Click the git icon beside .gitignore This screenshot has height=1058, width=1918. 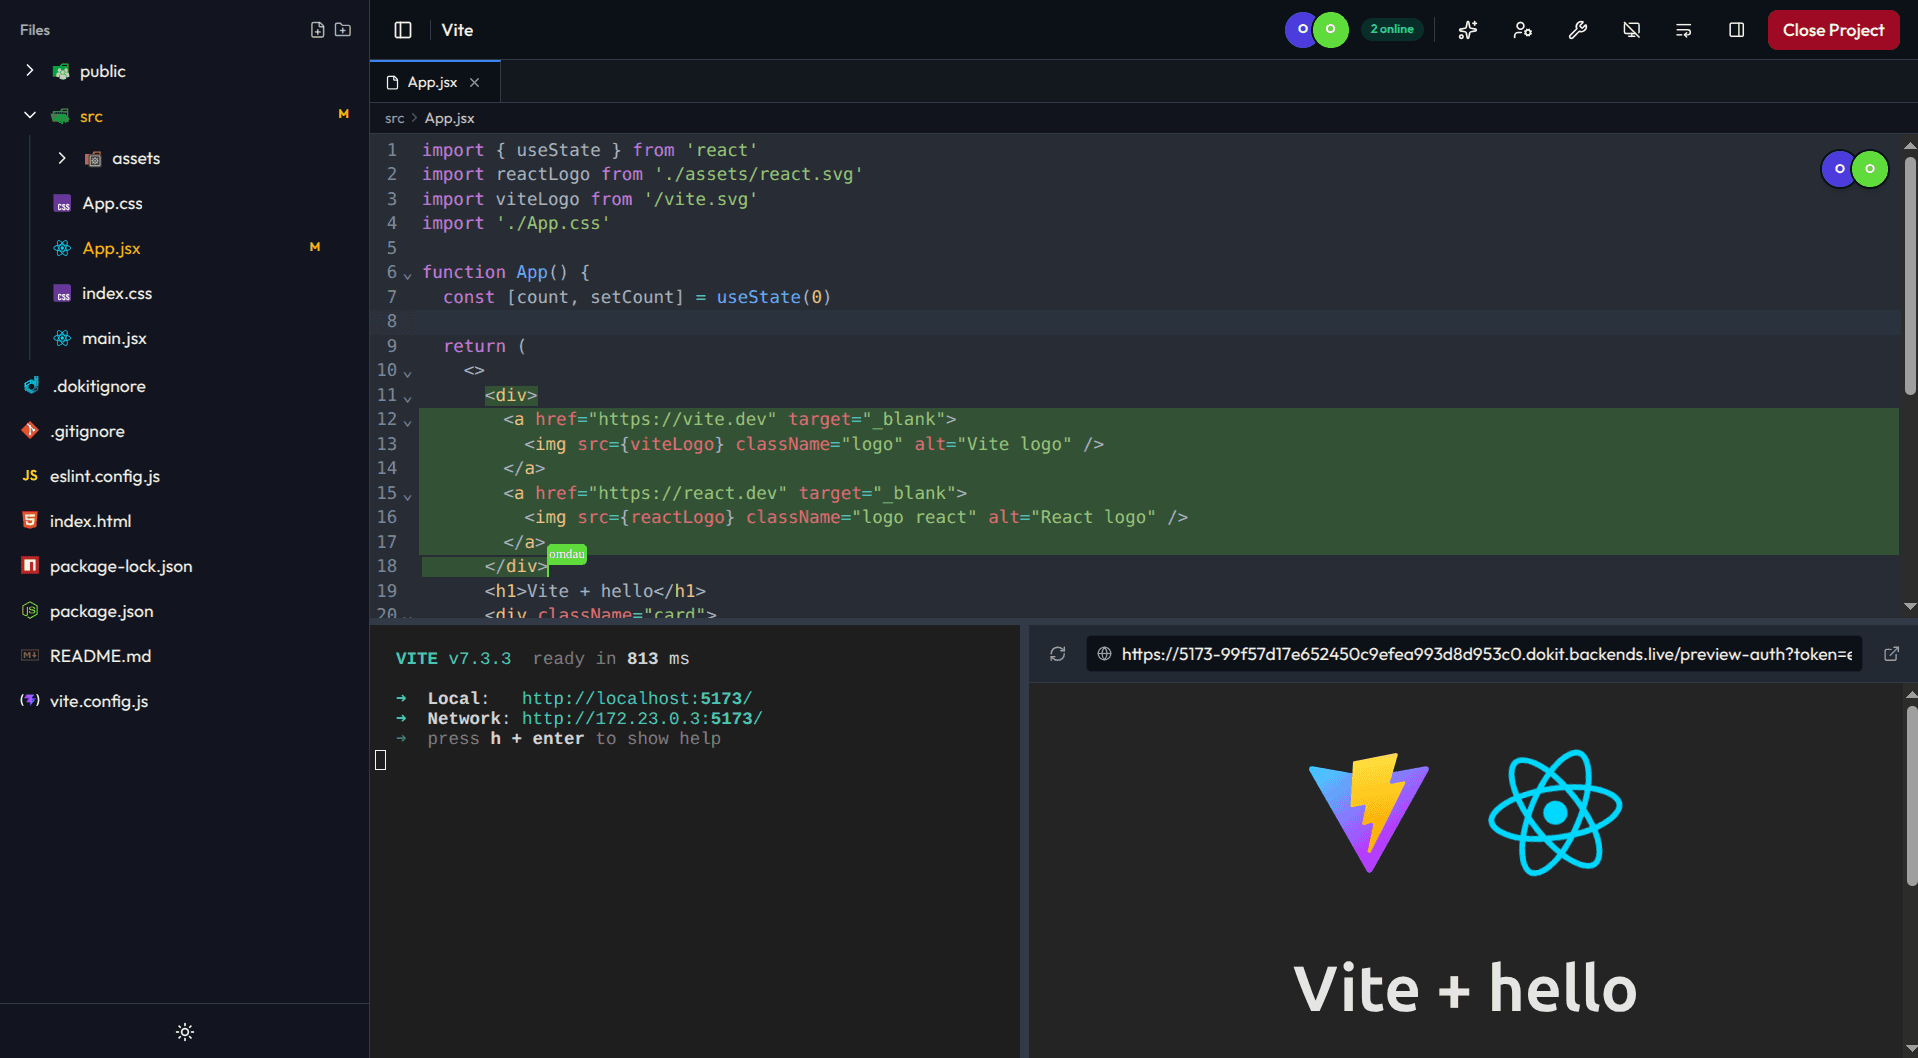click(x=30, y=430)
